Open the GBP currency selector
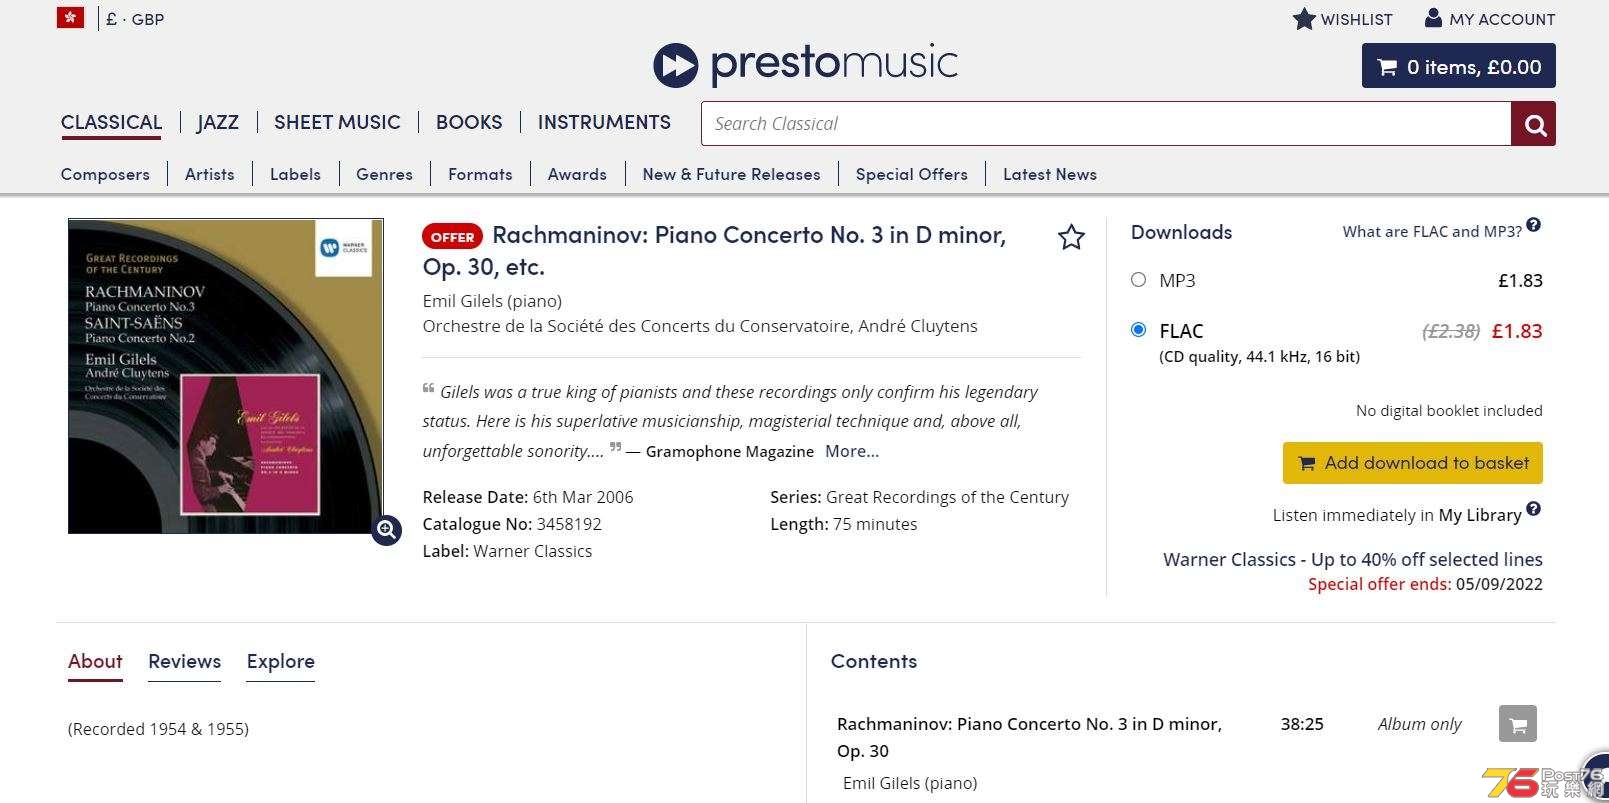 coord(134,19)
